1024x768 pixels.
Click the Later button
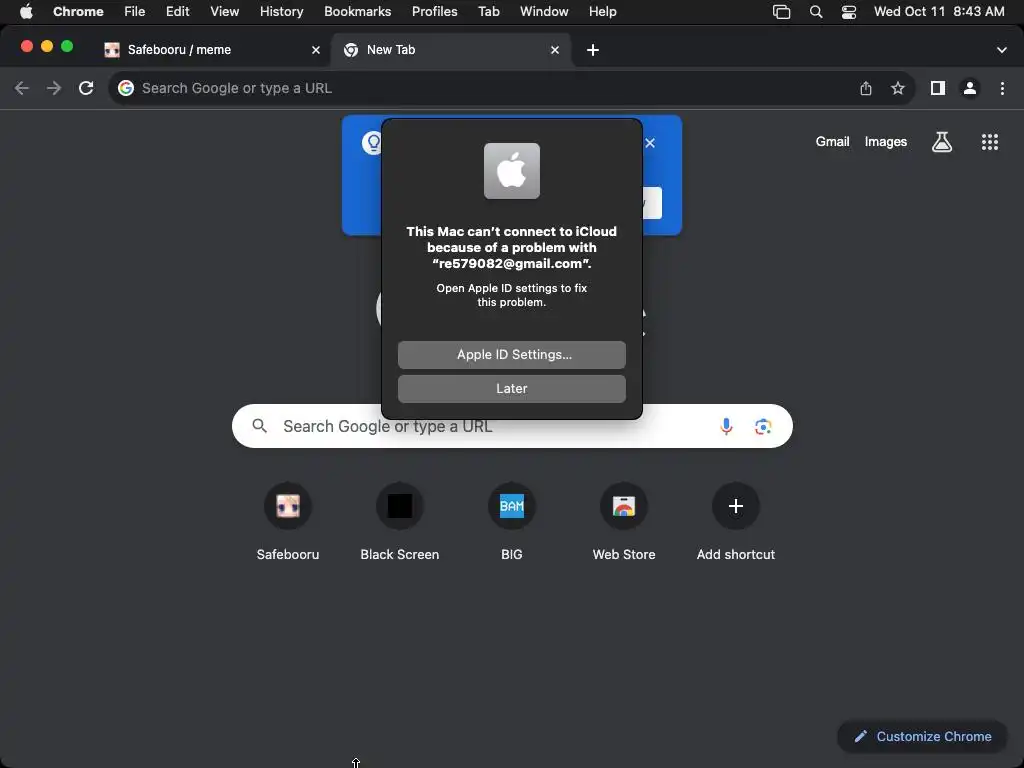click(511, 389)
